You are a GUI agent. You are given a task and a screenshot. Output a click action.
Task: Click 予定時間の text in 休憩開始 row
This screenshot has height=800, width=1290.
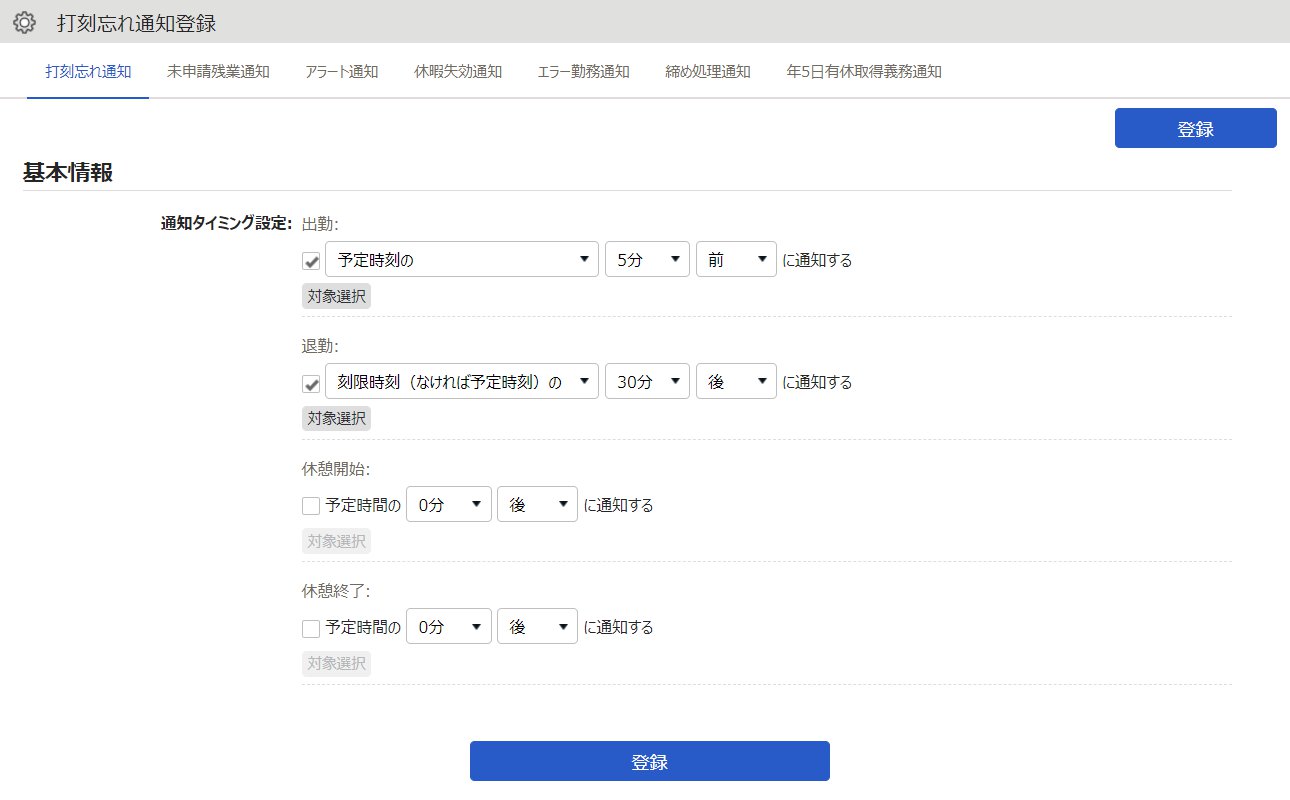(363, 505)
